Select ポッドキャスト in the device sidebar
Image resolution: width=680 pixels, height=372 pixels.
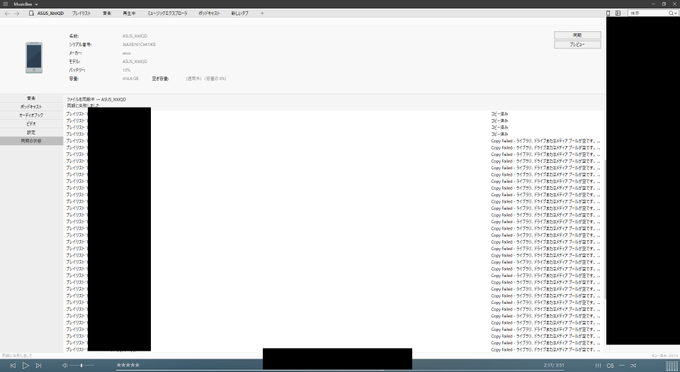(x=31, y=107)
